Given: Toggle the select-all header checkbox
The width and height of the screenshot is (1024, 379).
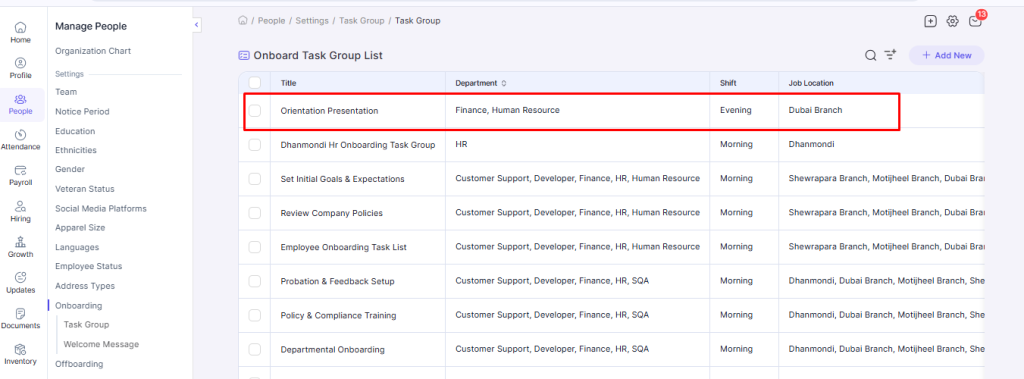Looking at the screenshot, I should tap(255, 82).
